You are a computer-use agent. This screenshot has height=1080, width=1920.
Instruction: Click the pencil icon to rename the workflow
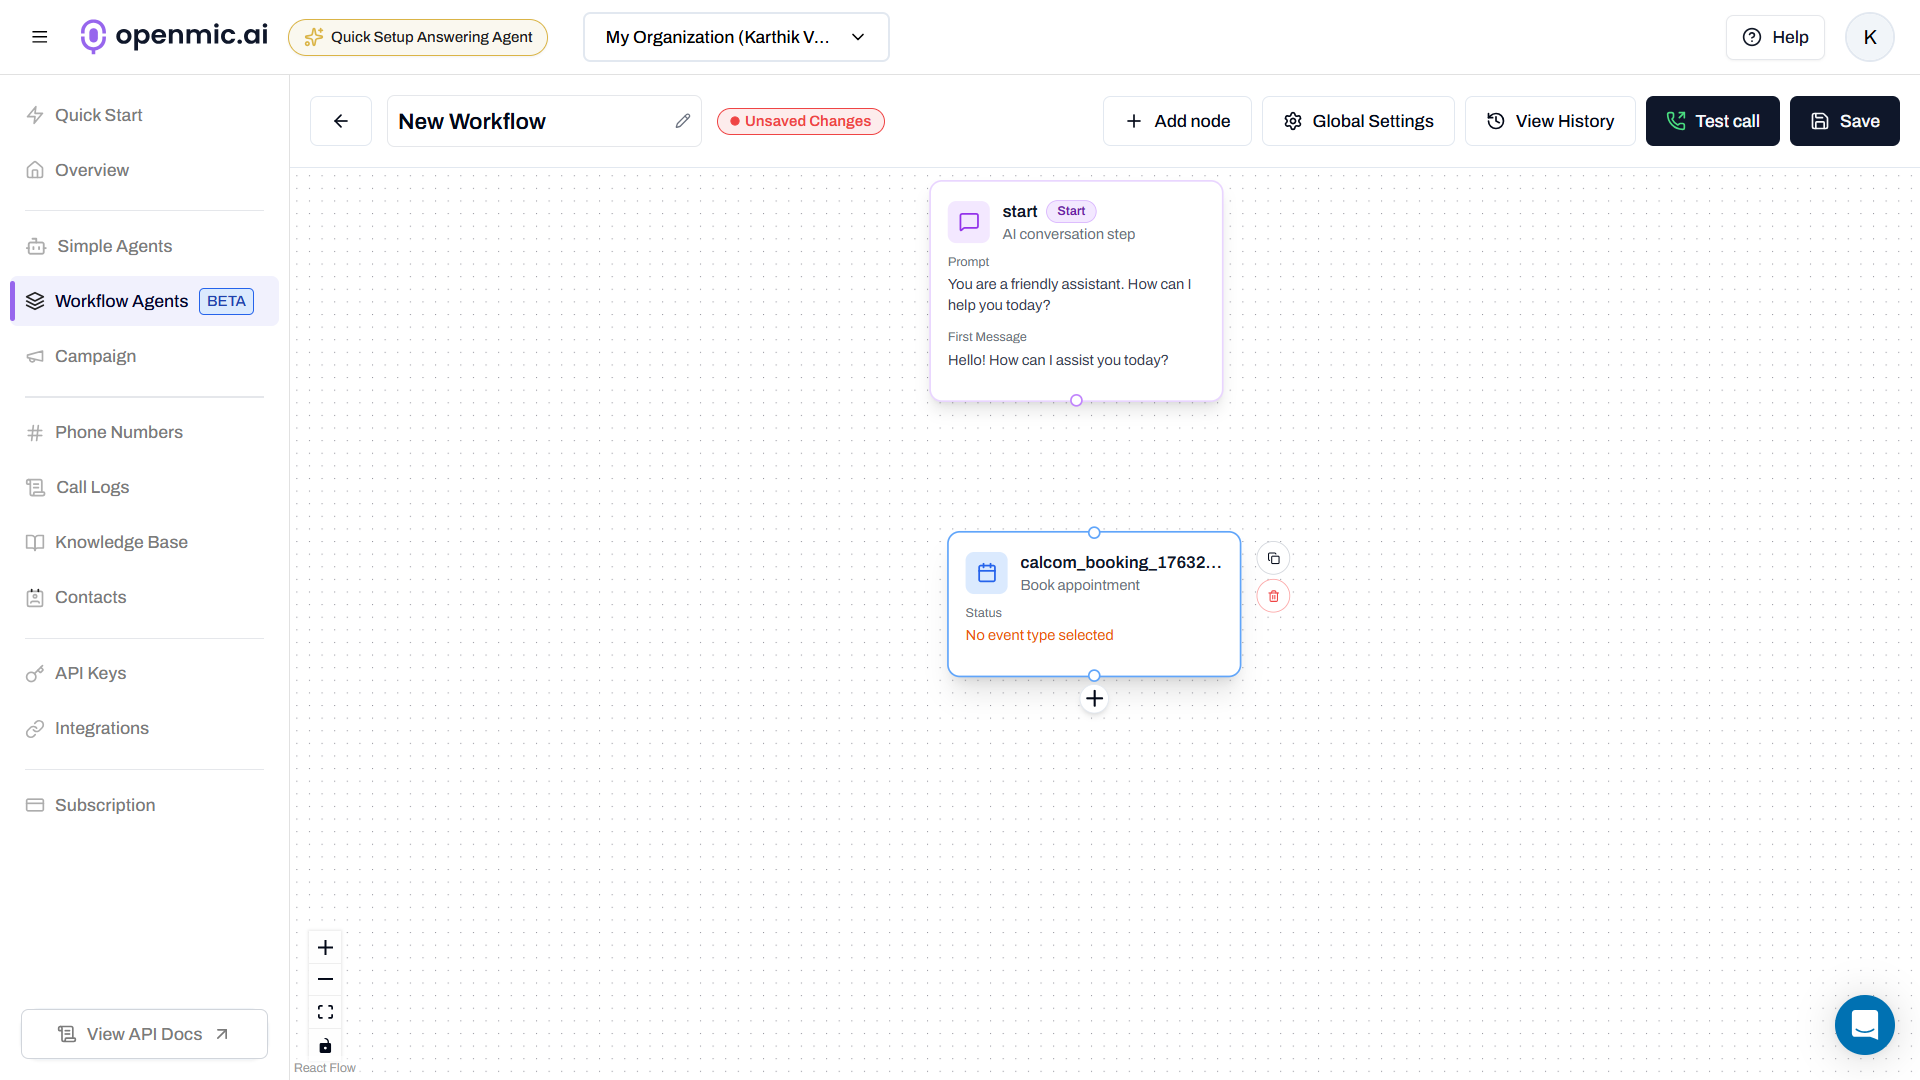683,120
